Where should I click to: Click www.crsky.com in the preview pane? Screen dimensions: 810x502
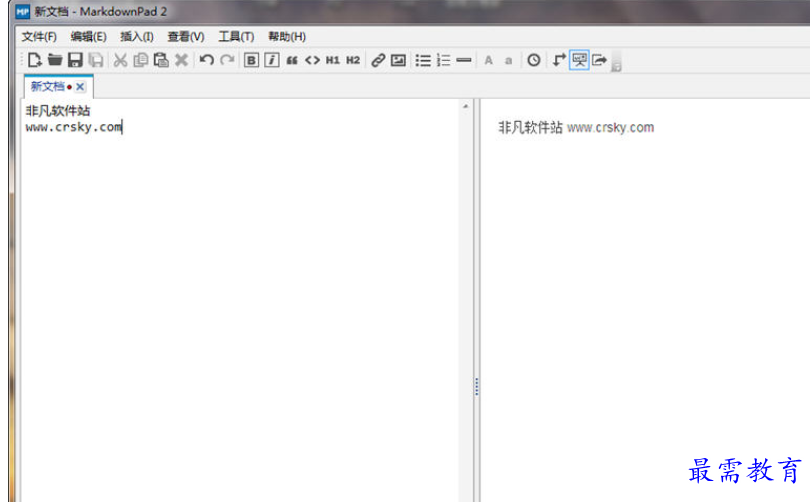(x=611, y=128)
